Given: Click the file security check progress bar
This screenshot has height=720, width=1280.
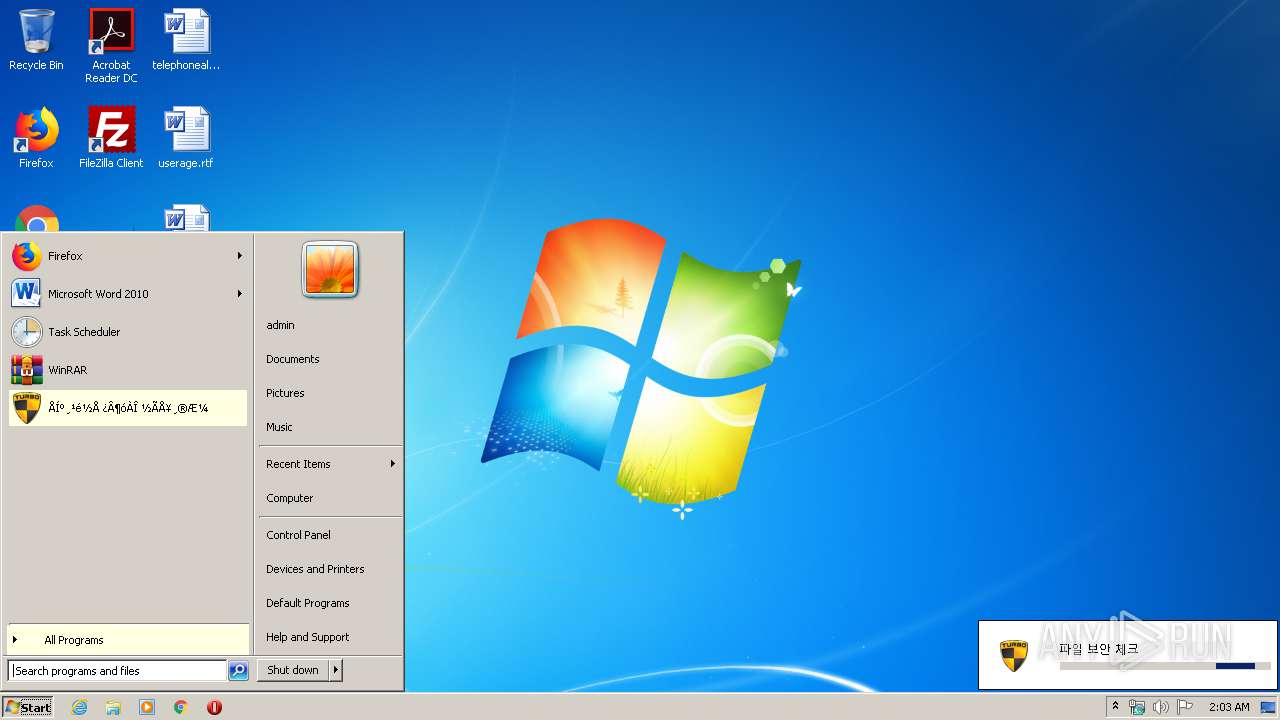Looking at the screenshot, I should click(1165, 666).
